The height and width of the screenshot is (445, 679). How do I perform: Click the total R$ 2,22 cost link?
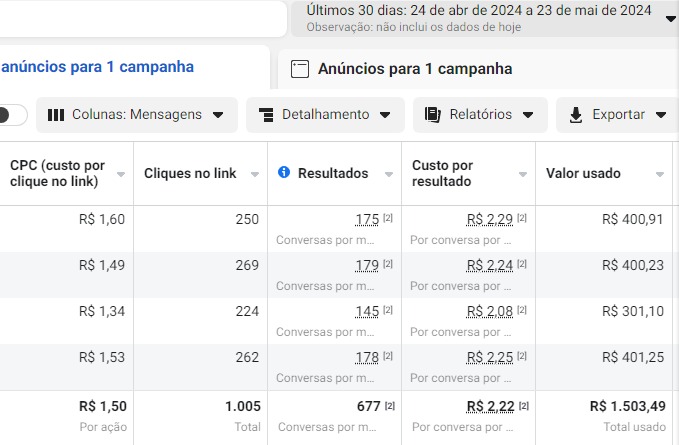coord(490,406)
